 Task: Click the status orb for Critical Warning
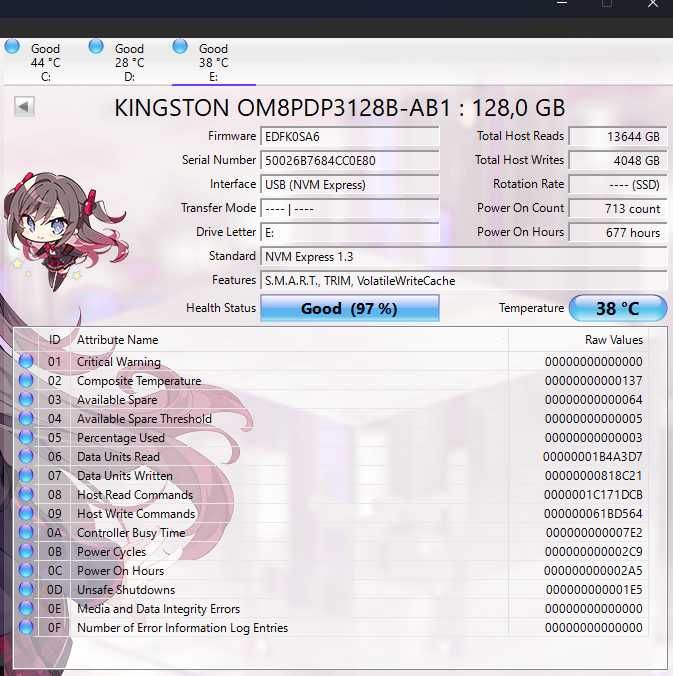click(x=26, y=361)
